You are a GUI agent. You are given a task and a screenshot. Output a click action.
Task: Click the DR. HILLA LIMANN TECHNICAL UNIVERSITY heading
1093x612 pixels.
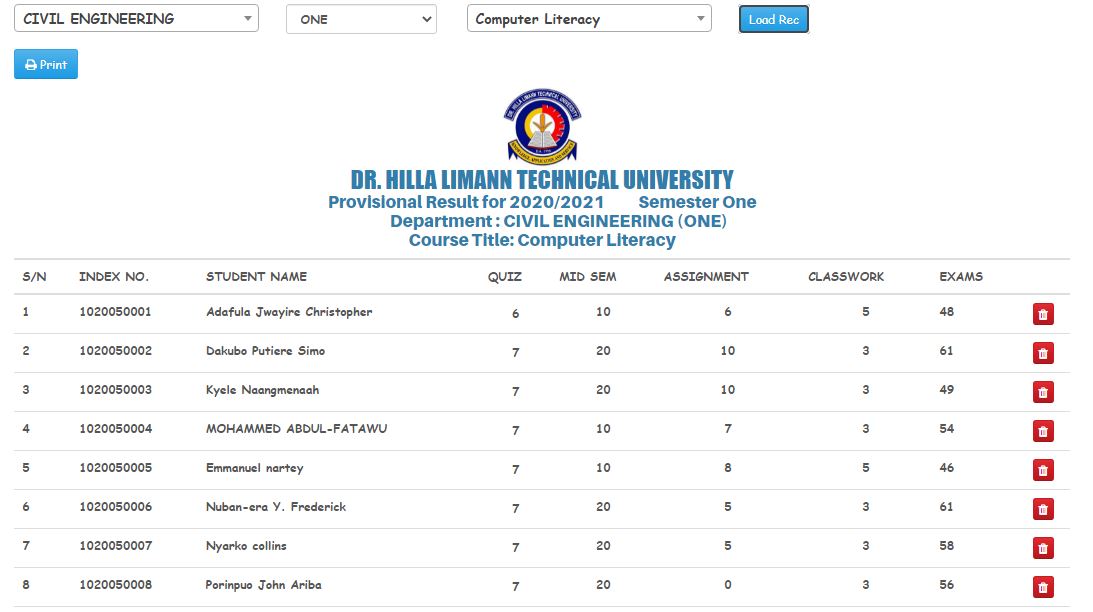click(x=542, y=180)
